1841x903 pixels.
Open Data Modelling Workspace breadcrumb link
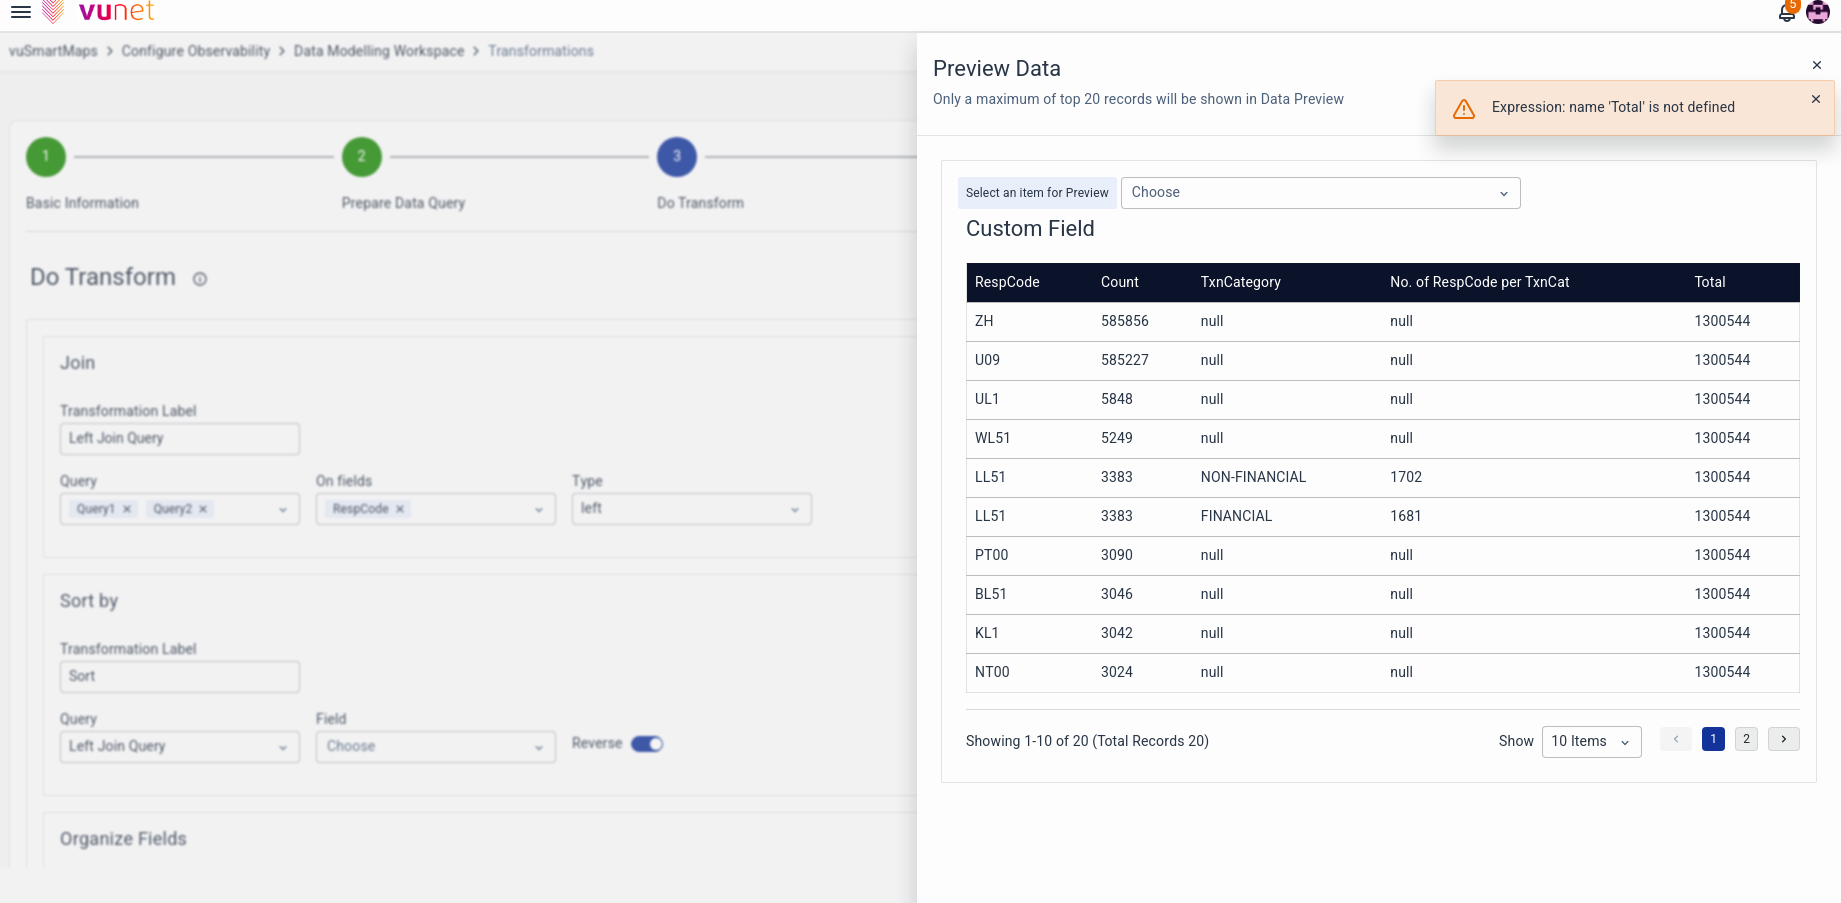pyautogui.click(x=379, y=51)
